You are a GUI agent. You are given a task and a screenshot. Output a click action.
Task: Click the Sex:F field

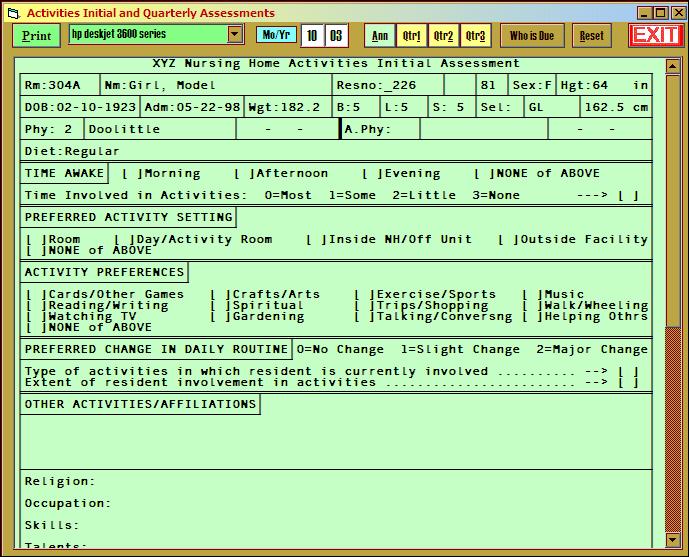click(x=532, y=85)
